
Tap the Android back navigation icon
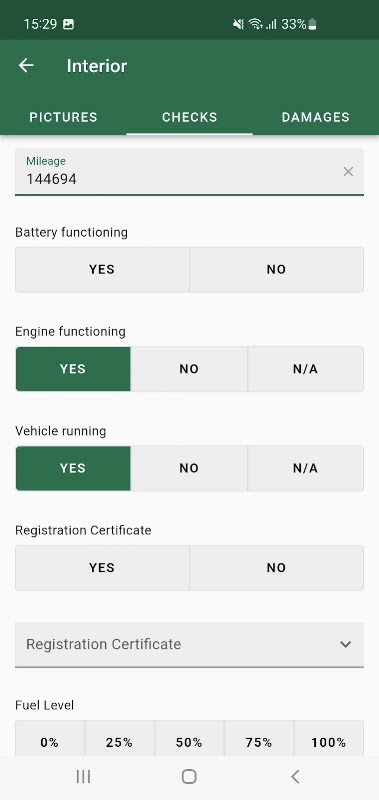[x=295, y=777]
